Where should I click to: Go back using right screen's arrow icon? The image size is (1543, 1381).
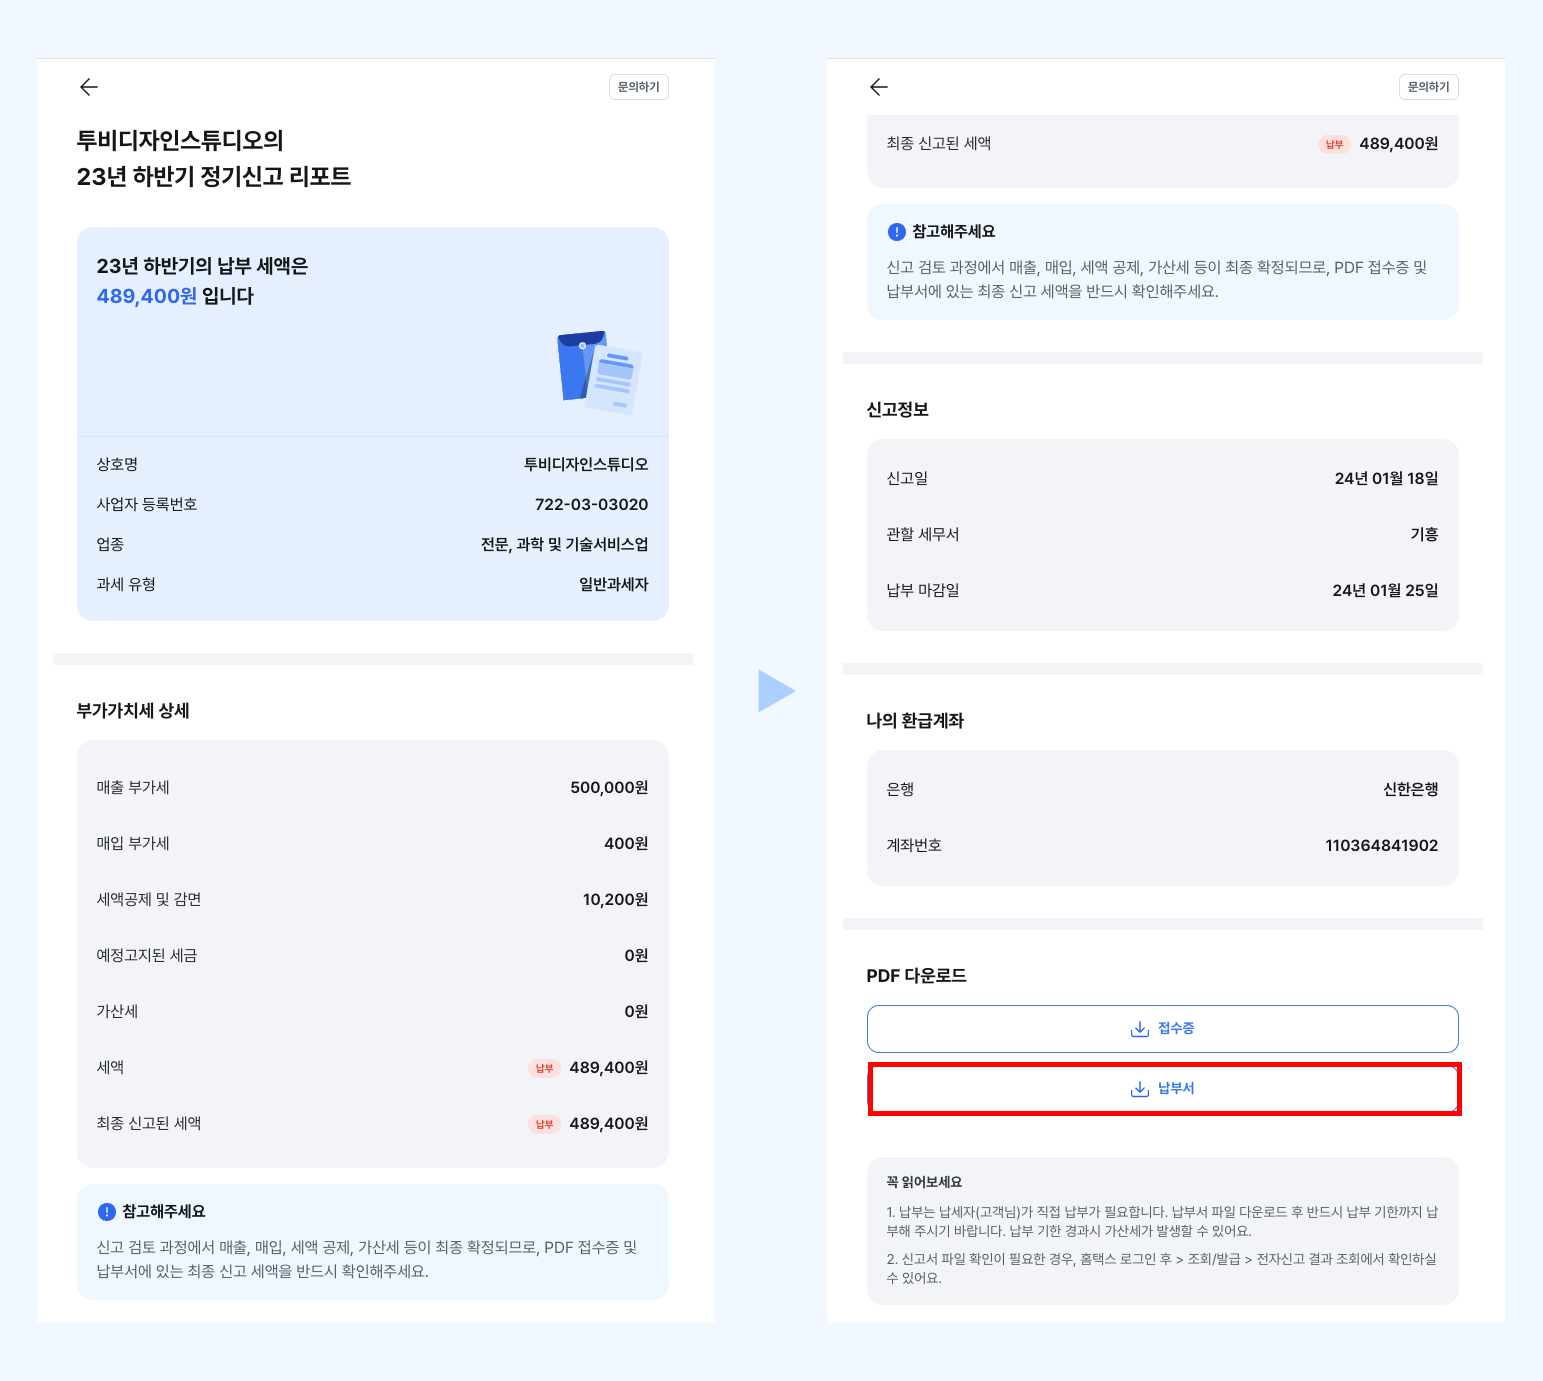879,87
